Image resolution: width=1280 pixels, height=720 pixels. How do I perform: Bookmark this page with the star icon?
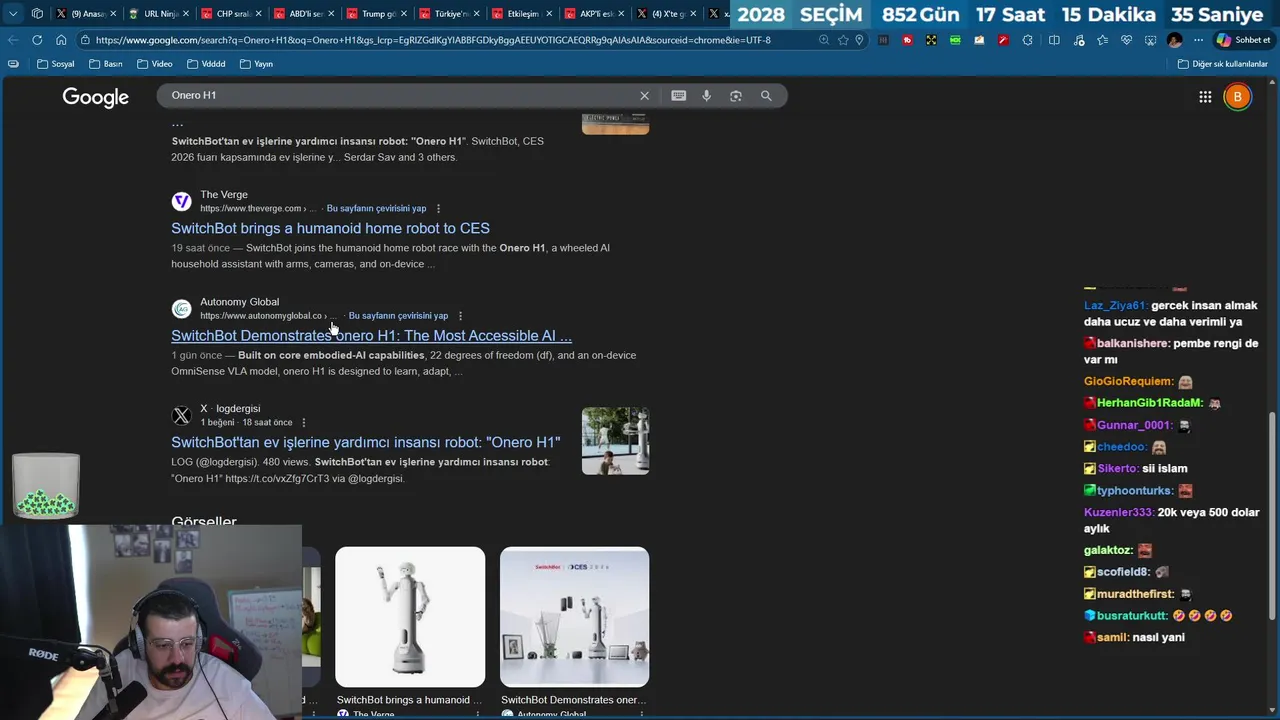(843, 40)
